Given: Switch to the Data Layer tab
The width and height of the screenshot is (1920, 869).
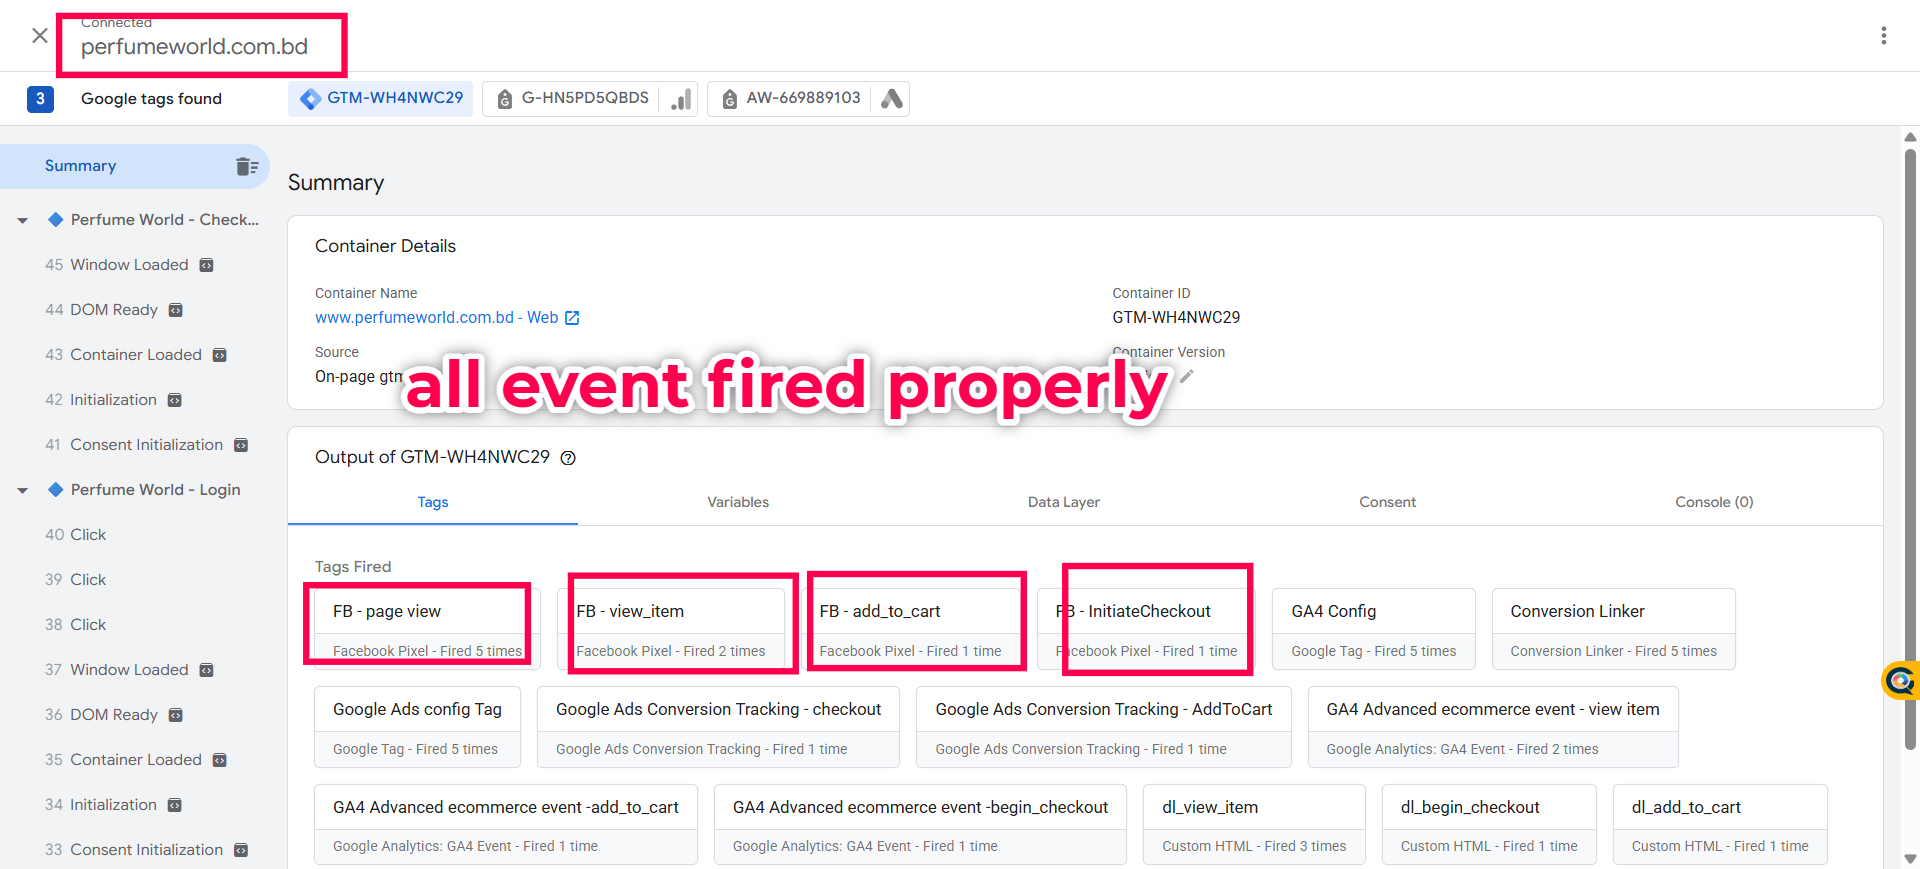Looking at the screenshot, I should (x=1063, y=502).
